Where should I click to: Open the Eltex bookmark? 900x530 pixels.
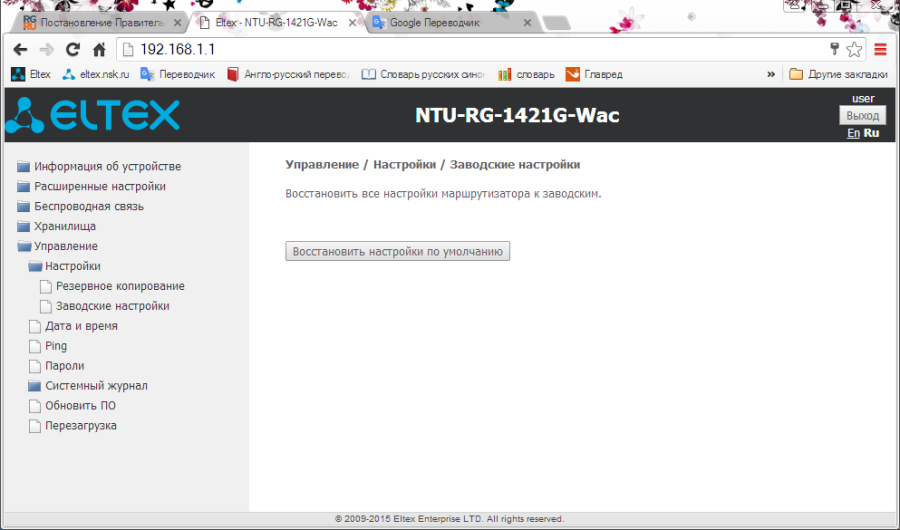coord(31,74)
